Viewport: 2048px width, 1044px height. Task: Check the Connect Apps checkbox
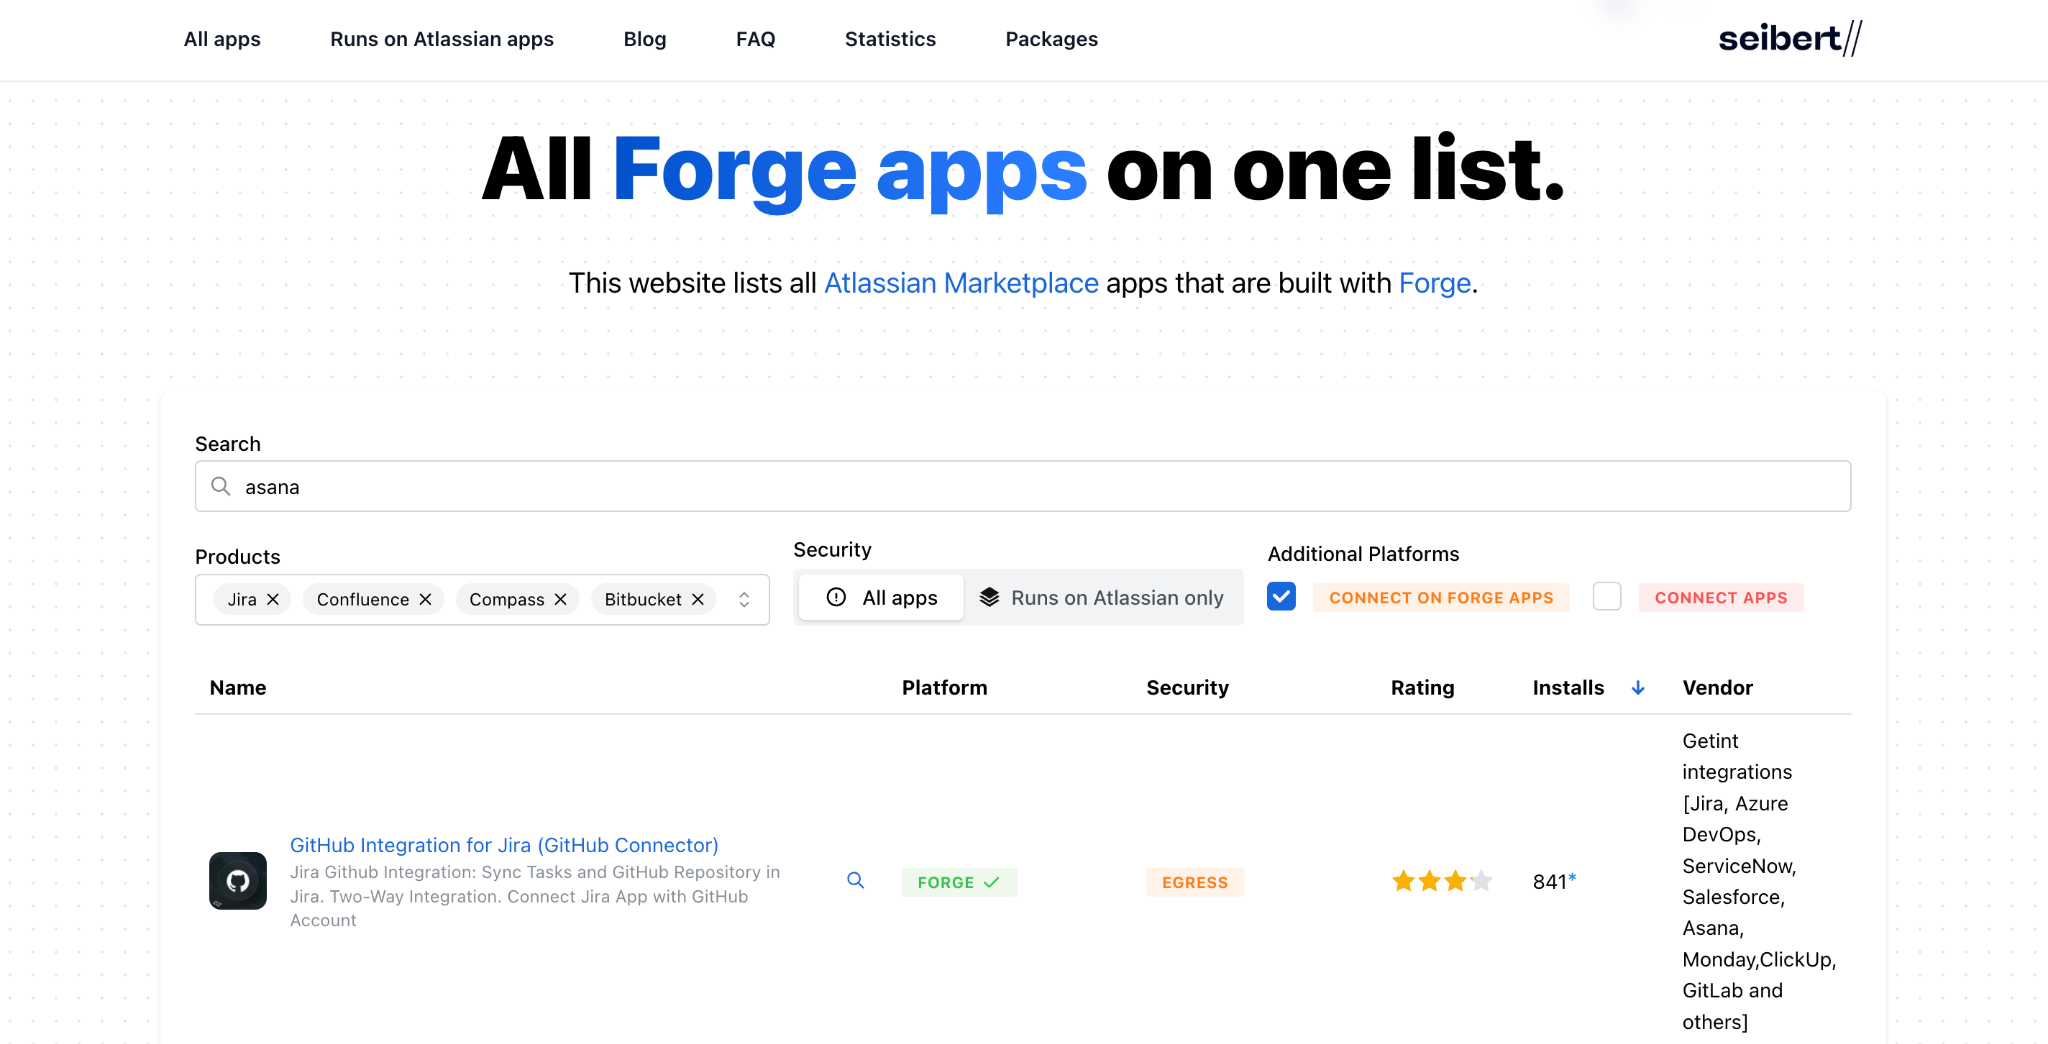(1607, 596)
